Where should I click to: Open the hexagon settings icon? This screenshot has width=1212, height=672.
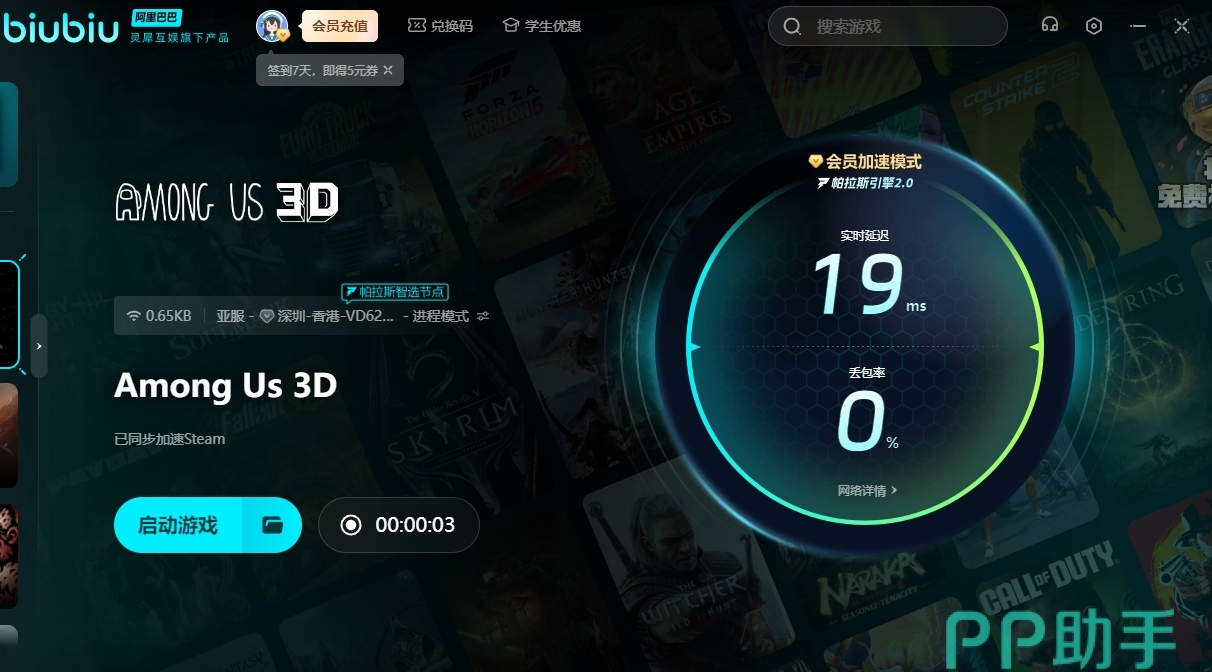1094,26
